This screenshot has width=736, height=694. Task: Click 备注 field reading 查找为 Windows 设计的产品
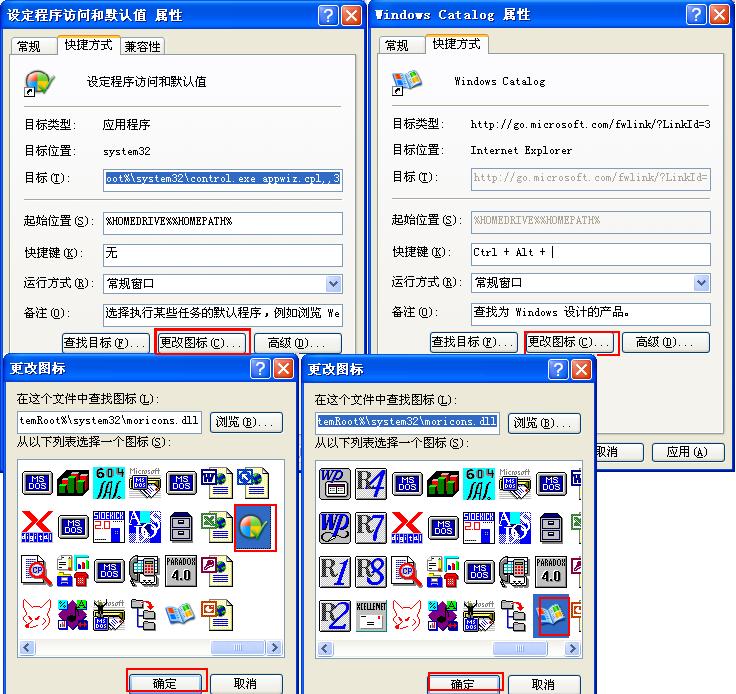click(x=591, y=313)
